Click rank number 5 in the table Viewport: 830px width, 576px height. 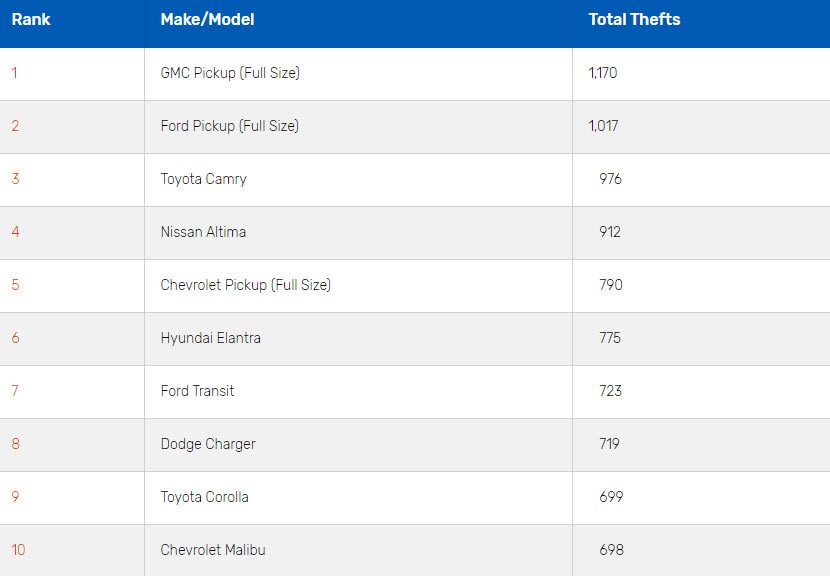tap(15, 285)
